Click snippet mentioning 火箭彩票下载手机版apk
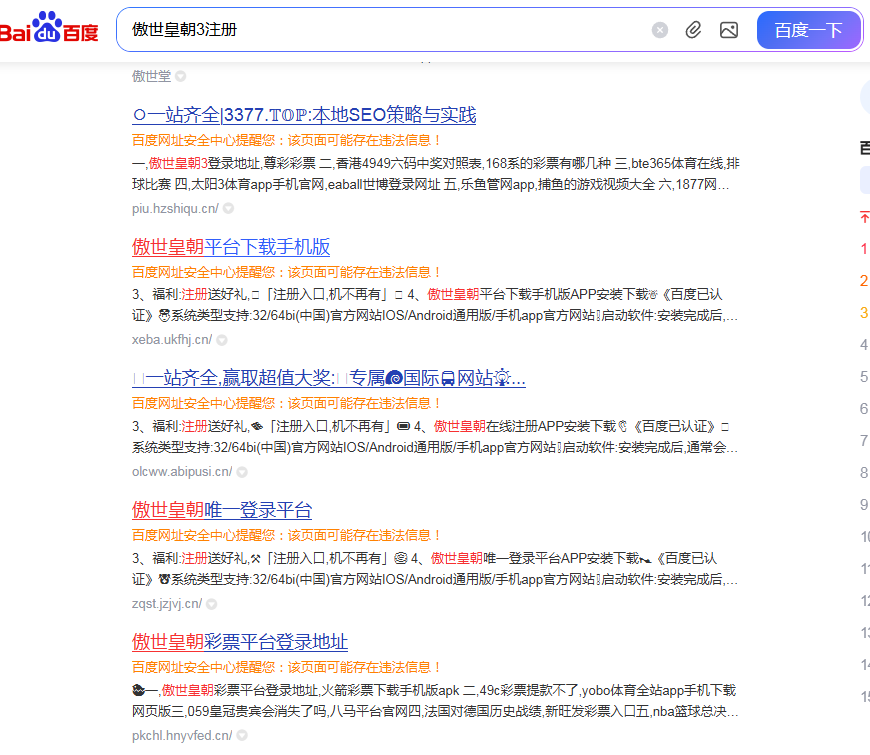Viewport: 870px width, 755px height. [x=436, y=701]
